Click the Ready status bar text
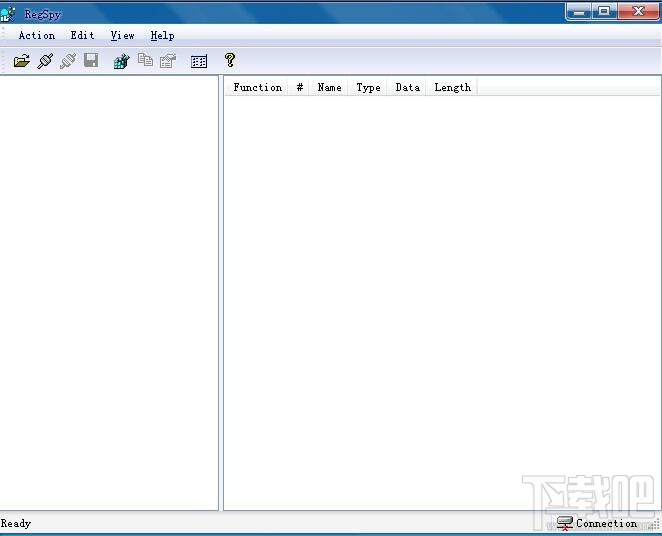This screenshot has width=662, height=536. [16, 523]
